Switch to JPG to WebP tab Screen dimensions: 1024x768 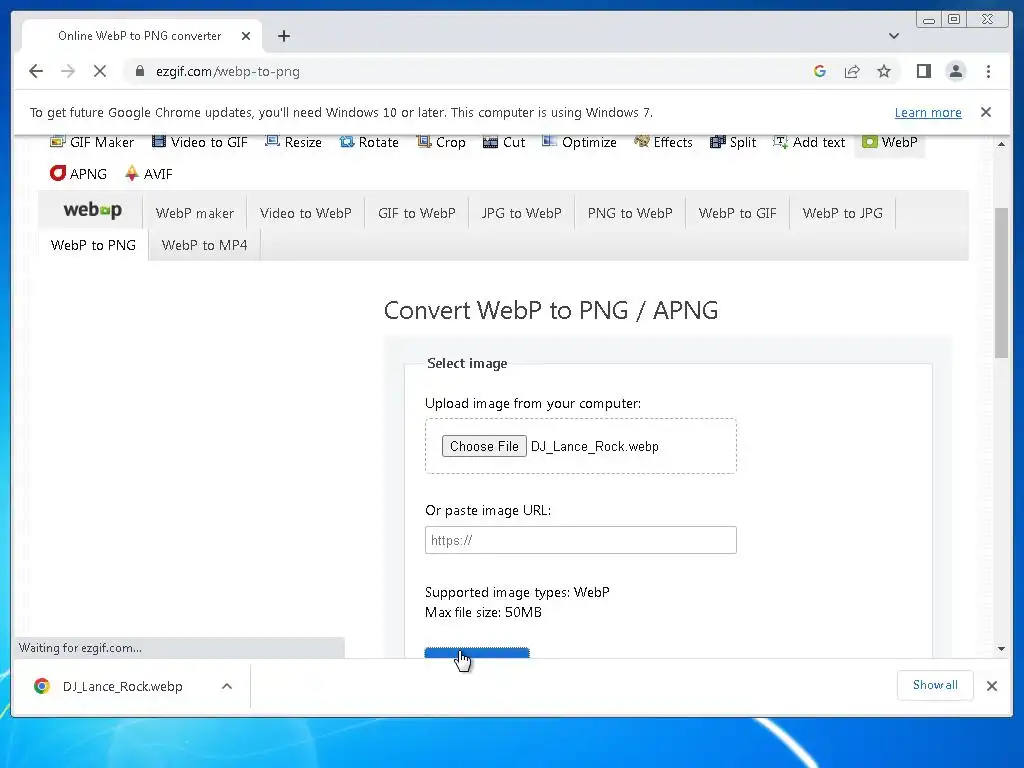[521, 213]
